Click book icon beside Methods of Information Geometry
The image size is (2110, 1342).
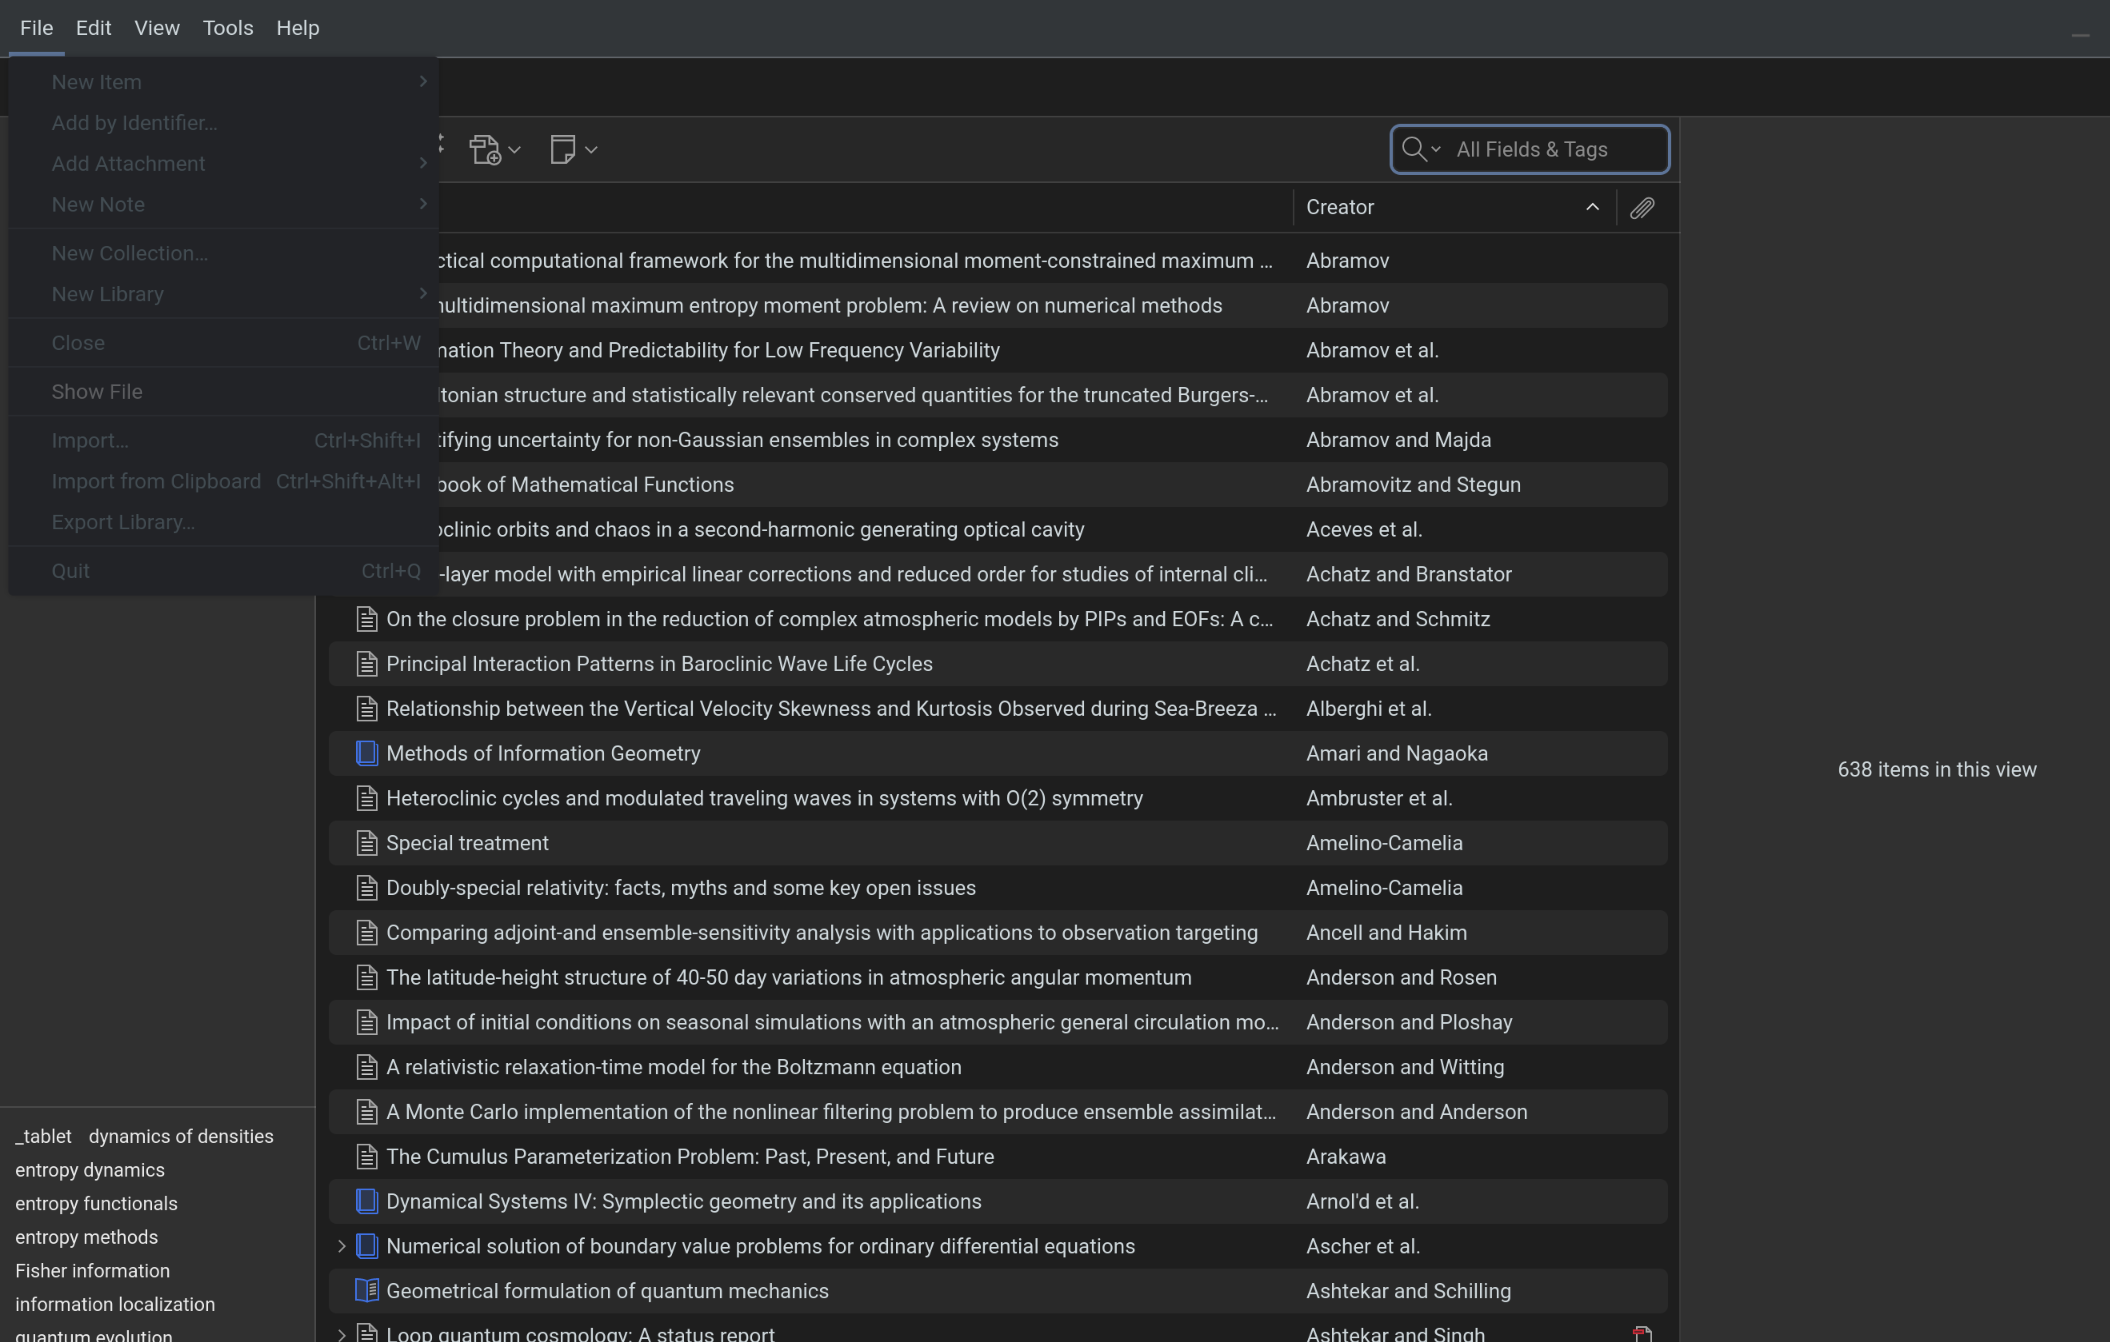367,754
